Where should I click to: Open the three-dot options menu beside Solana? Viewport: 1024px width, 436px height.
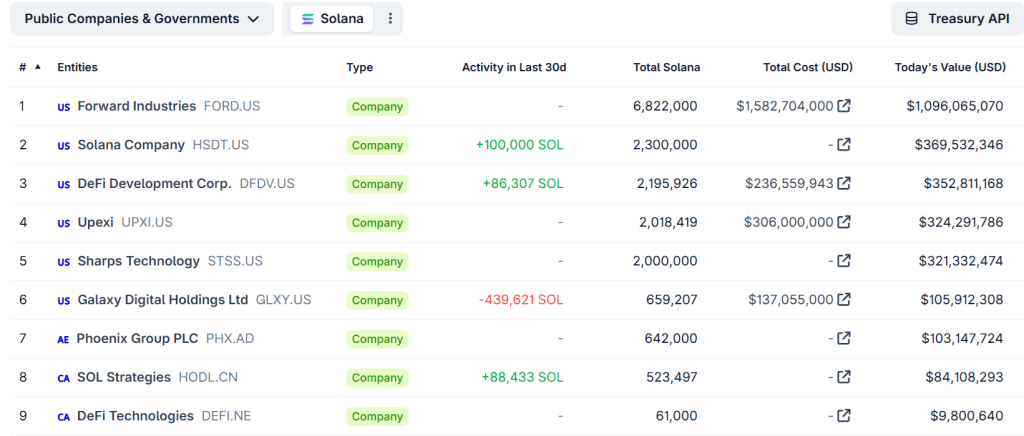click(x=390, y=19)
